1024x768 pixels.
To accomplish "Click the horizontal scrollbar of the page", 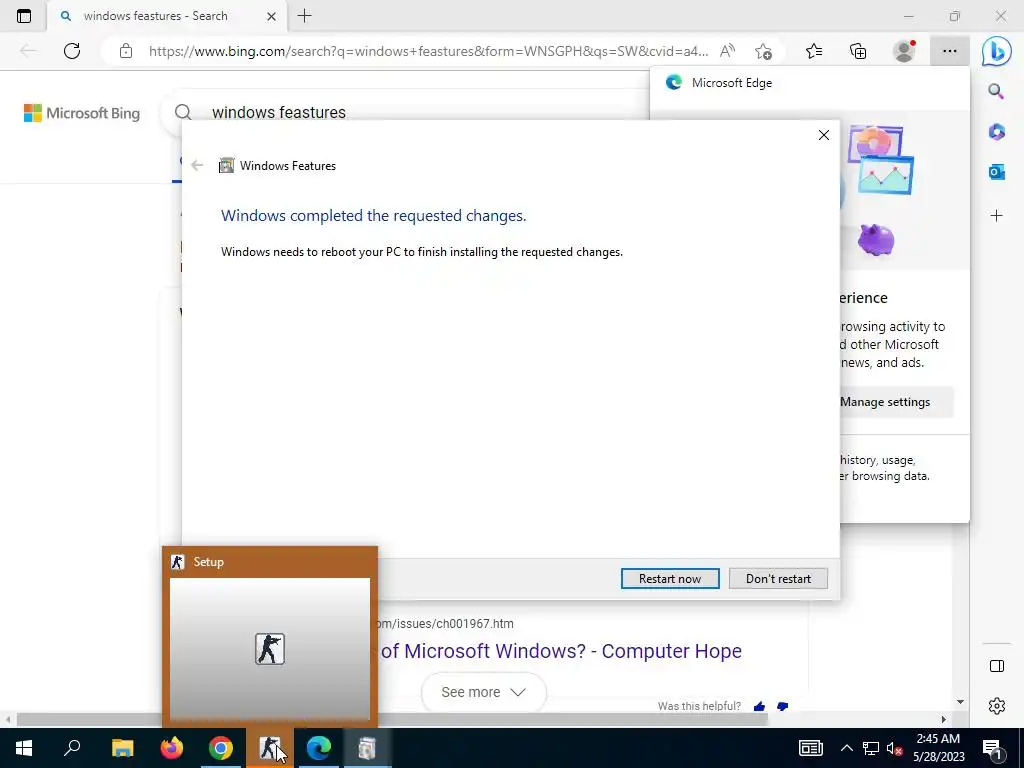I will click(392, 720).
